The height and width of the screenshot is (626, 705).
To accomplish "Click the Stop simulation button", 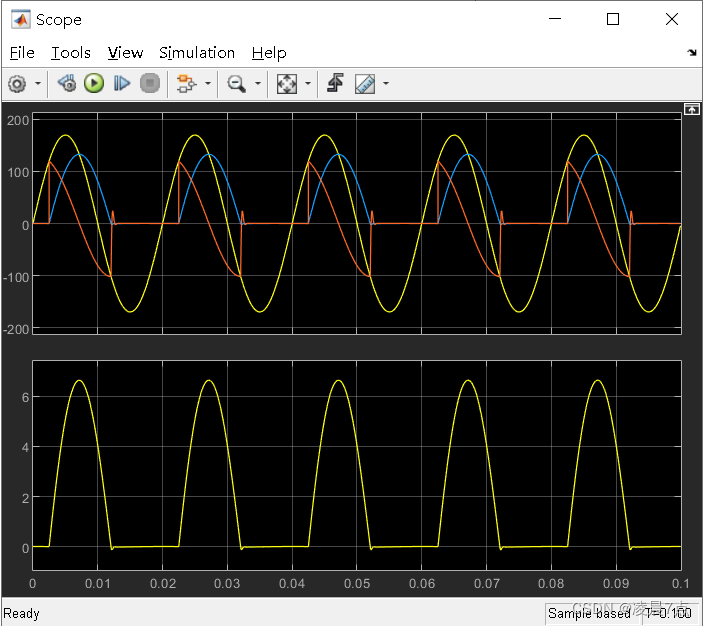I will tap(150, 83).
